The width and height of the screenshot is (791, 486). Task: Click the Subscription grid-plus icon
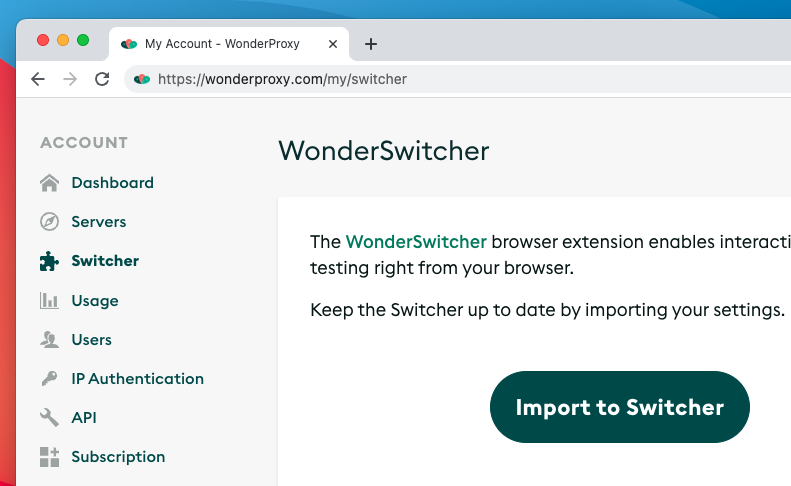49,457
